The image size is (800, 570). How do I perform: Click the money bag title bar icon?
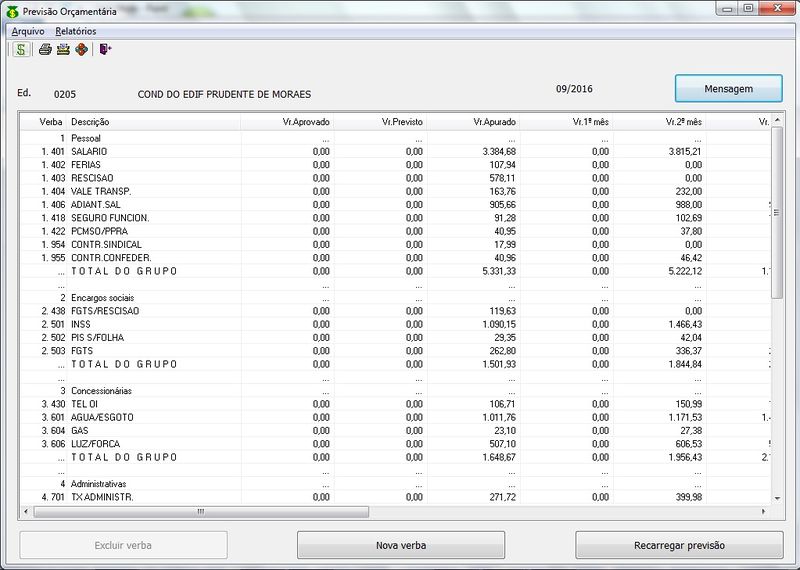pyautogui.click(x=11, y=11)
